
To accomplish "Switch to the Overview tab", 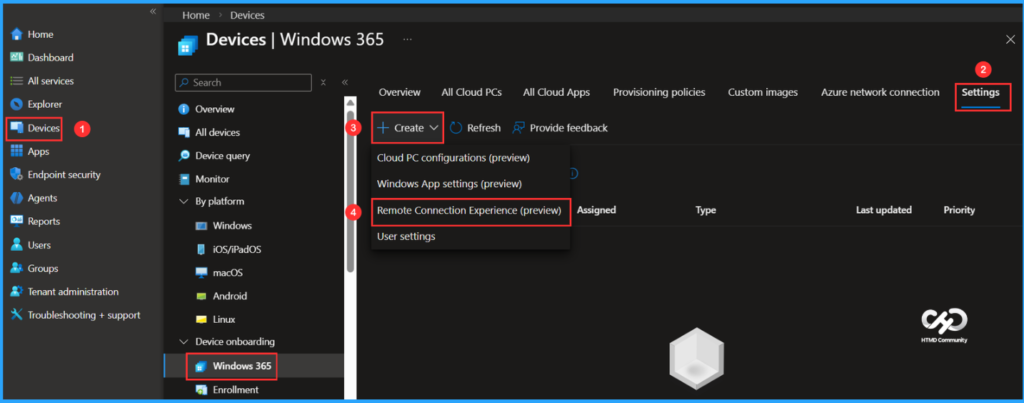I will (400, 93).
